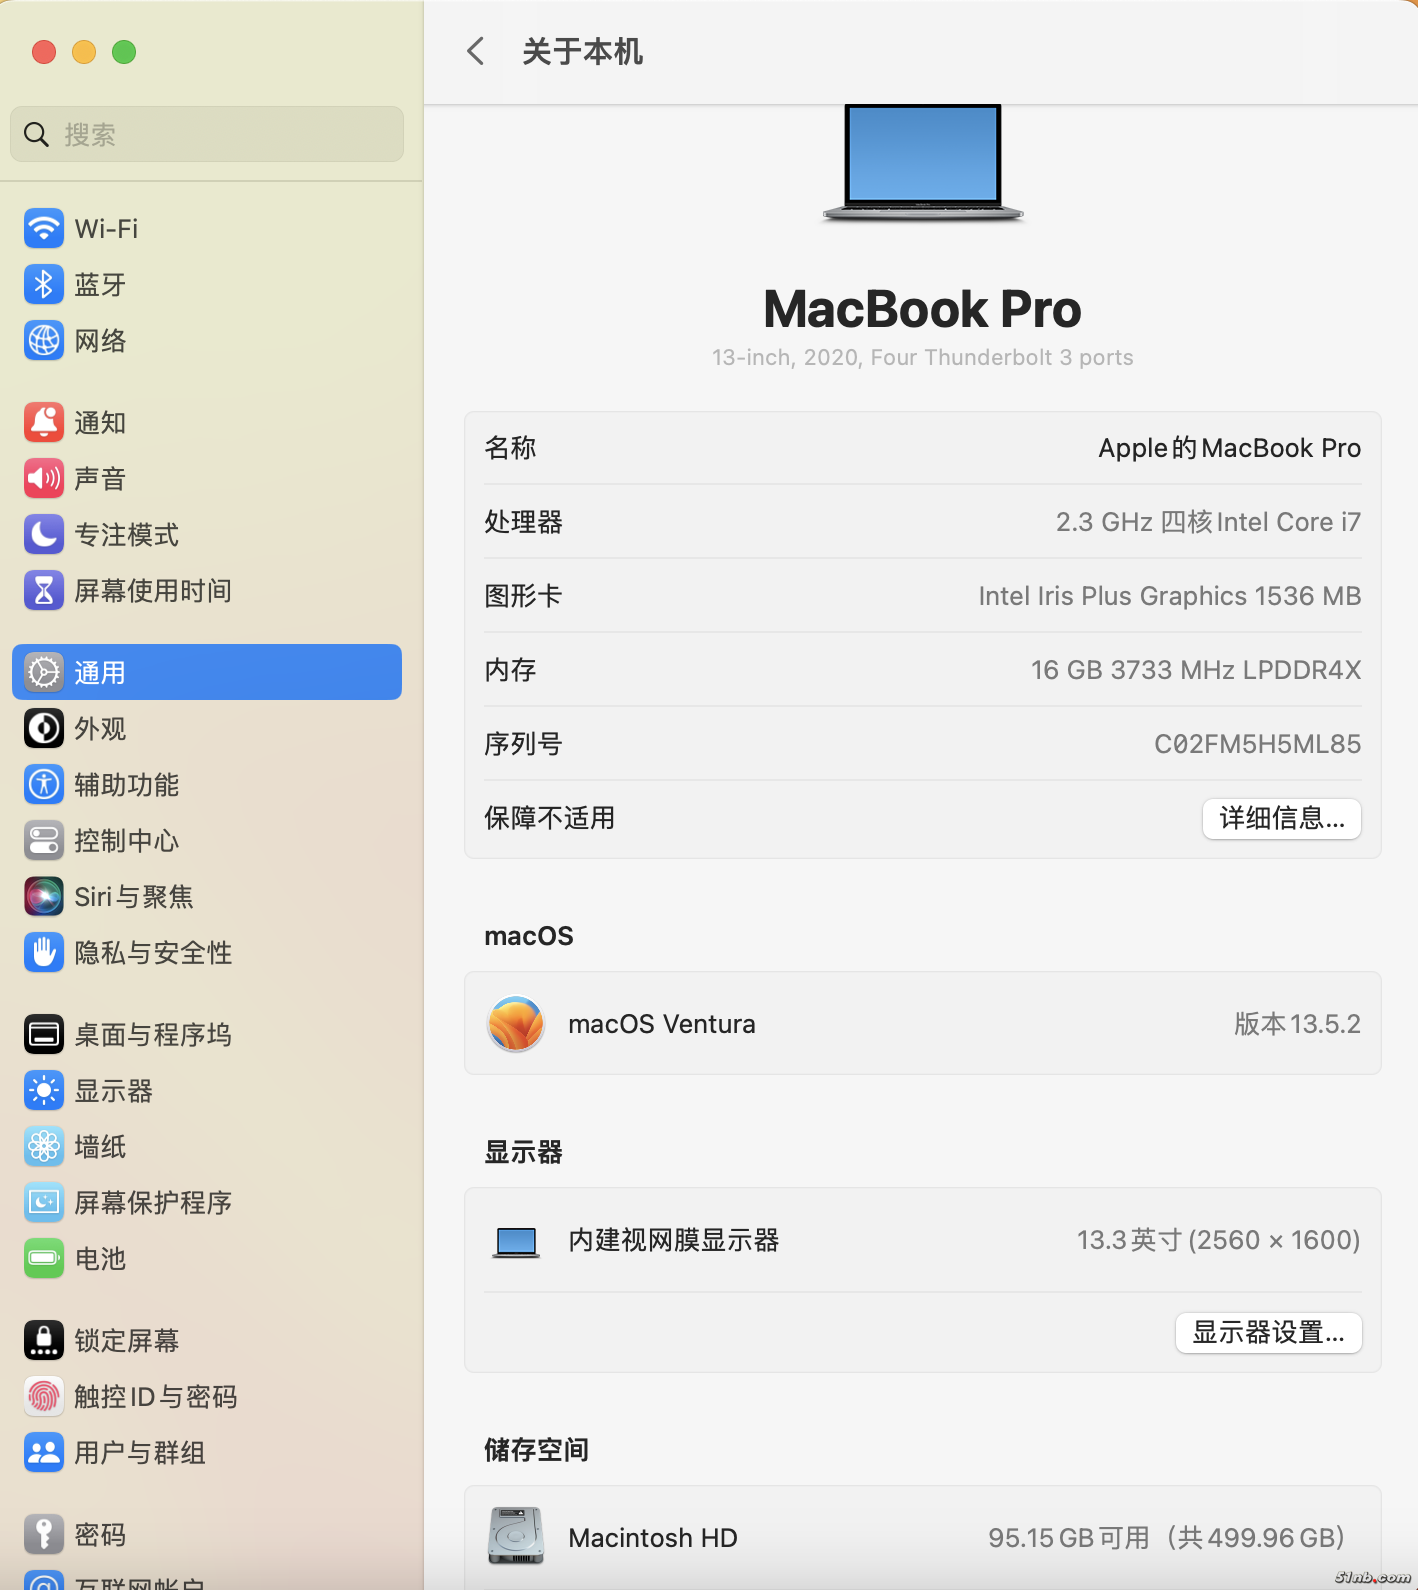
Task: Open the Wi-Fi settings icon
Action: [44, 229]
